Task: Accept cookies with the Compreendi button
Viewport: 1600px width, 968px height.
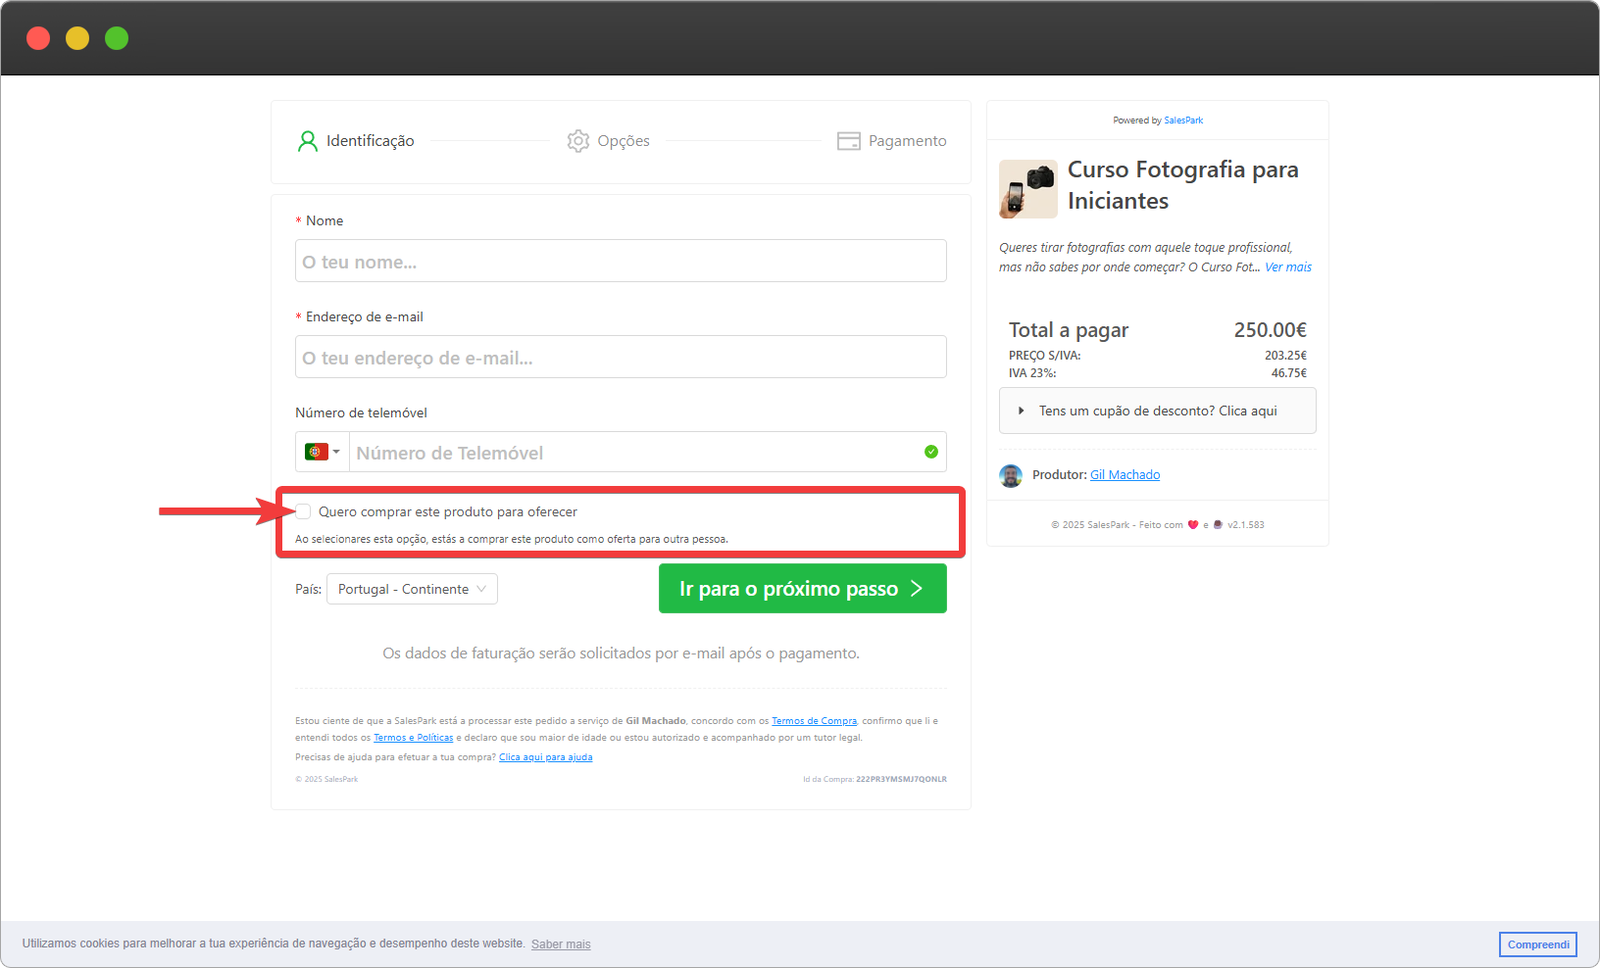Action: click(x=1537, y=944)
